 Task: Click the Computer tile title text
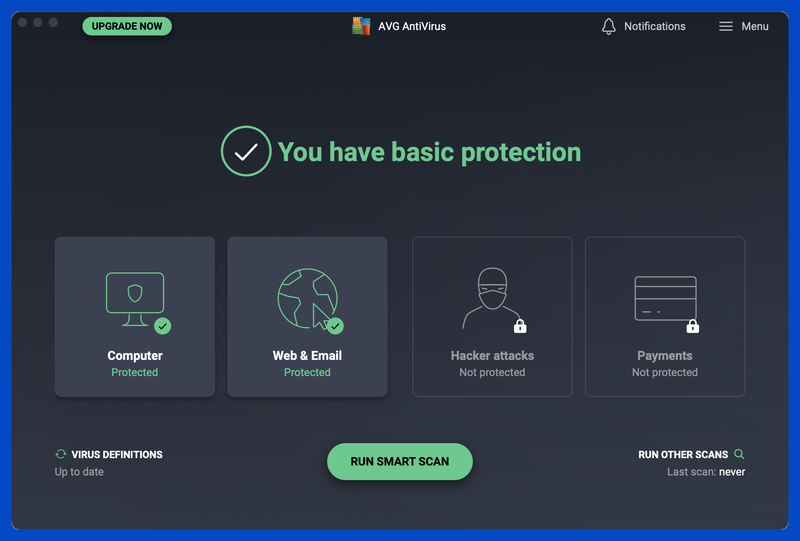tap(135, 355)
